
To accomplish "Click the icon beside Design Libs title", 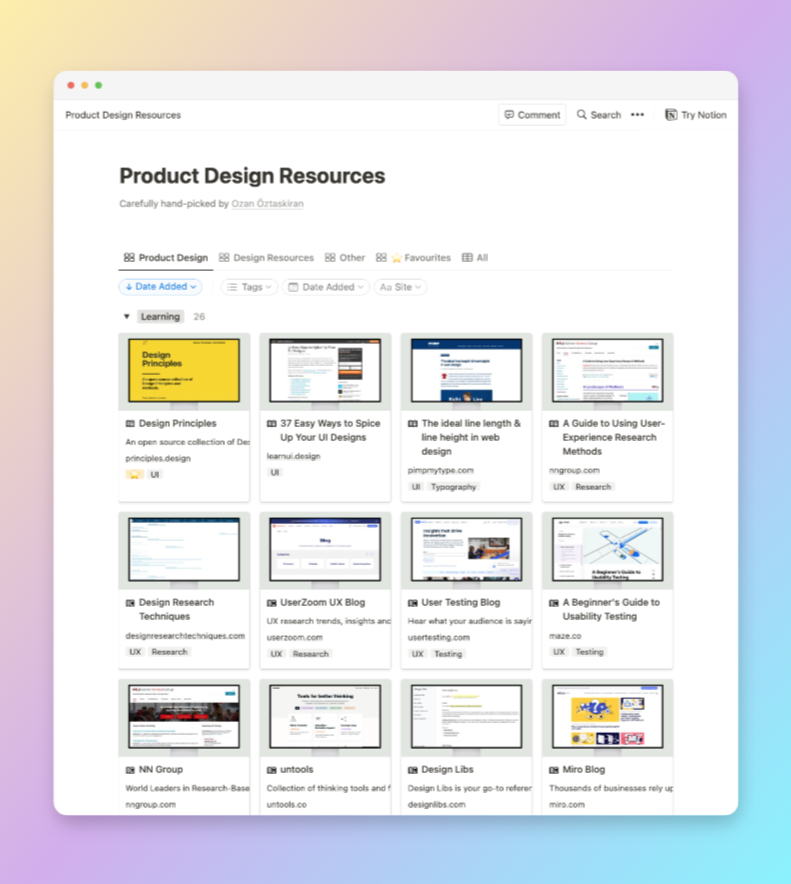I will [413, 770].
